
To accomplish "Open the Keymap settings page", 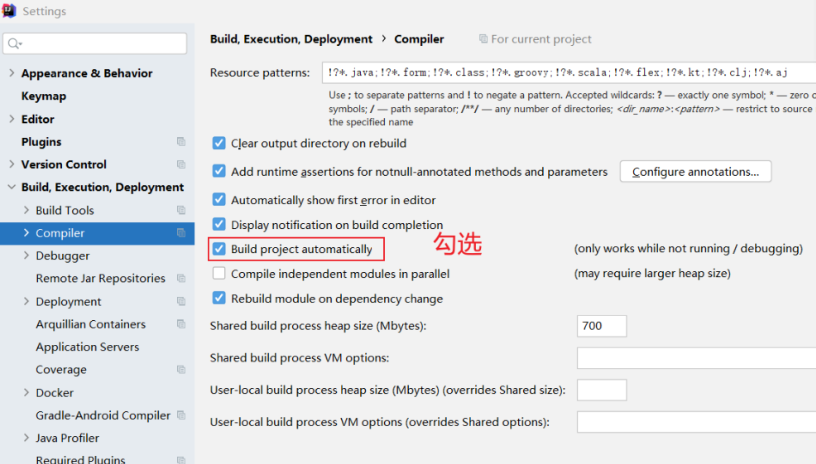I will point(43,96).
